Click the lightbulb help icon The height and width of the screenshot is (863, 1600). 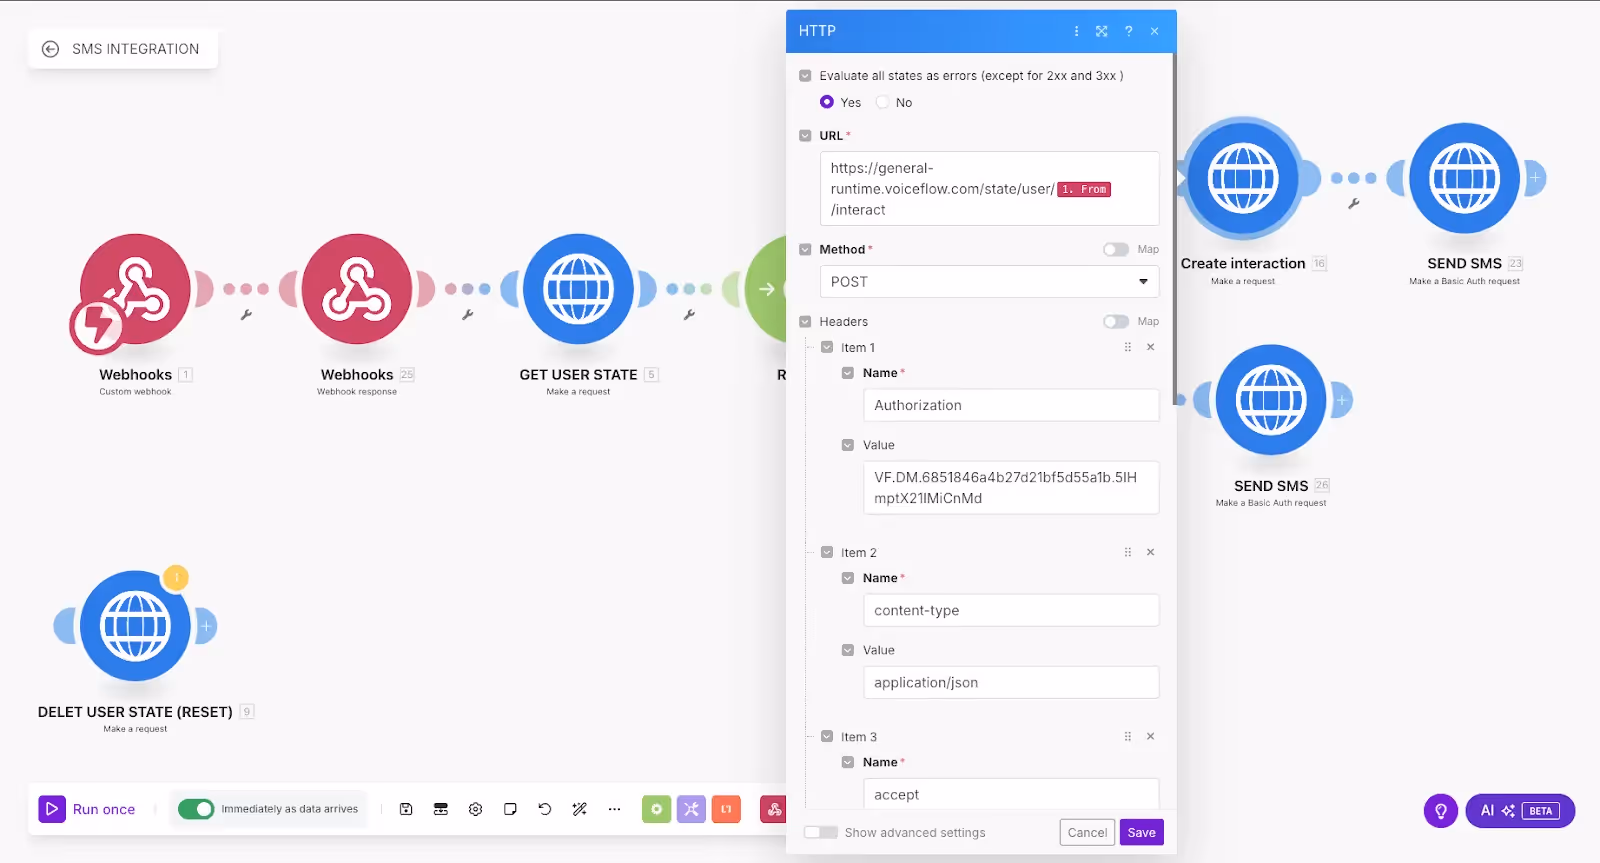(1441, 811)
